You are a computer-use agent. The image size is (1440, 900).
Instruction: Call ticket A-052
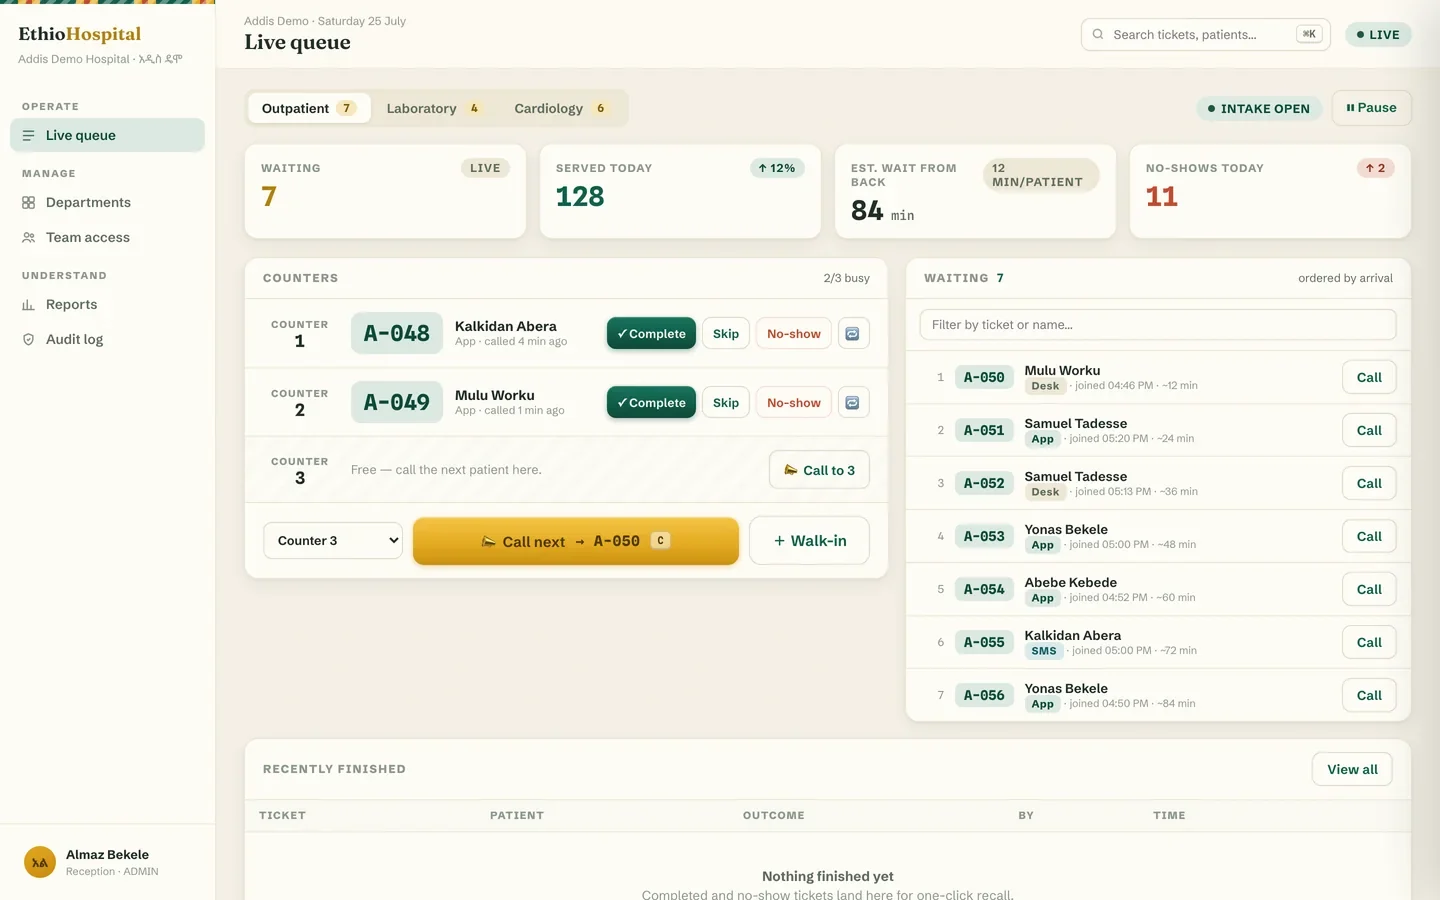point(1369,483)
